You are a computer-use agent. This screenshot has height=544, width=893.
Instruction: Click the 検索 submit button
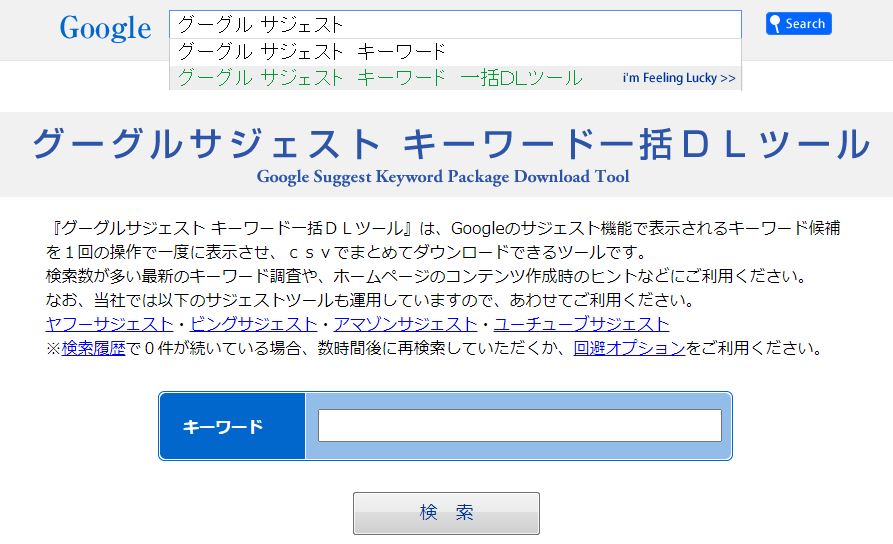tap(446, 513)
